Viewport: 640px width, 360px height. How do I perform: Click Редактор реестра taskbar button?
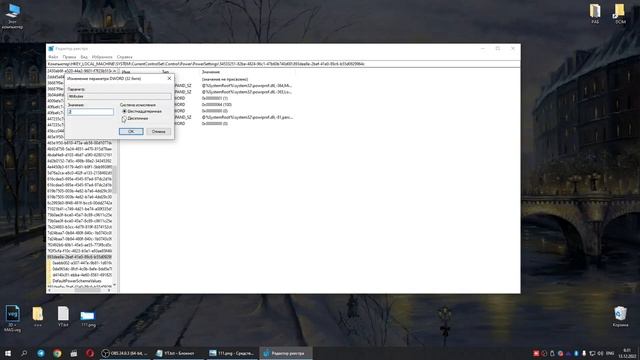click(285, 353)
